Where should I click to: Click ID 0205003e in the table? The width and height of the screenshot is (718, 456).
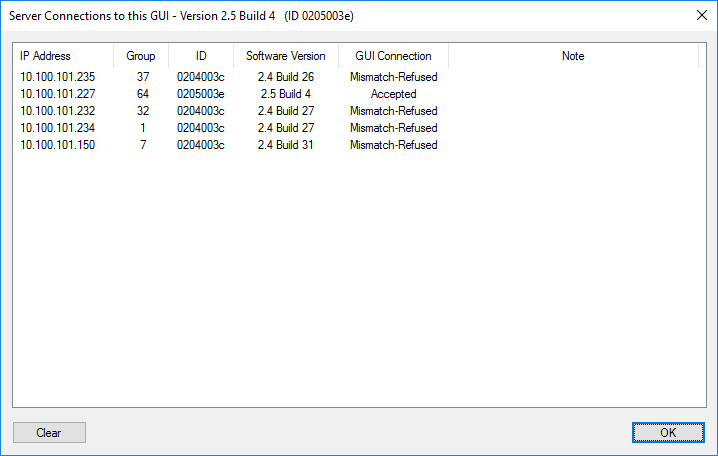(201, 94)
